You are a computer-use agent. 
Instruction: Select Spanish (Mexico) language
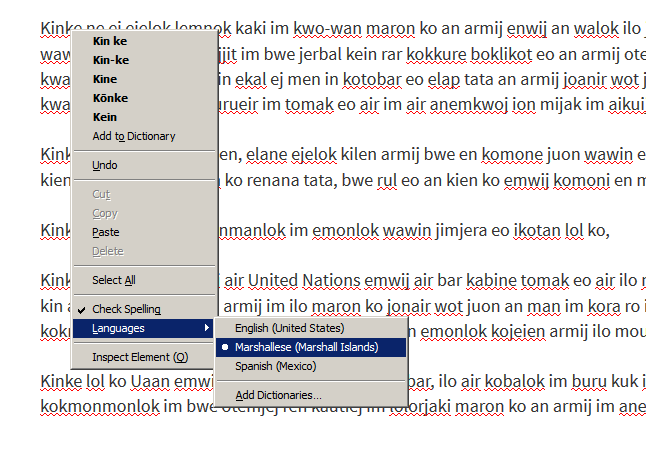pos(311,366)
